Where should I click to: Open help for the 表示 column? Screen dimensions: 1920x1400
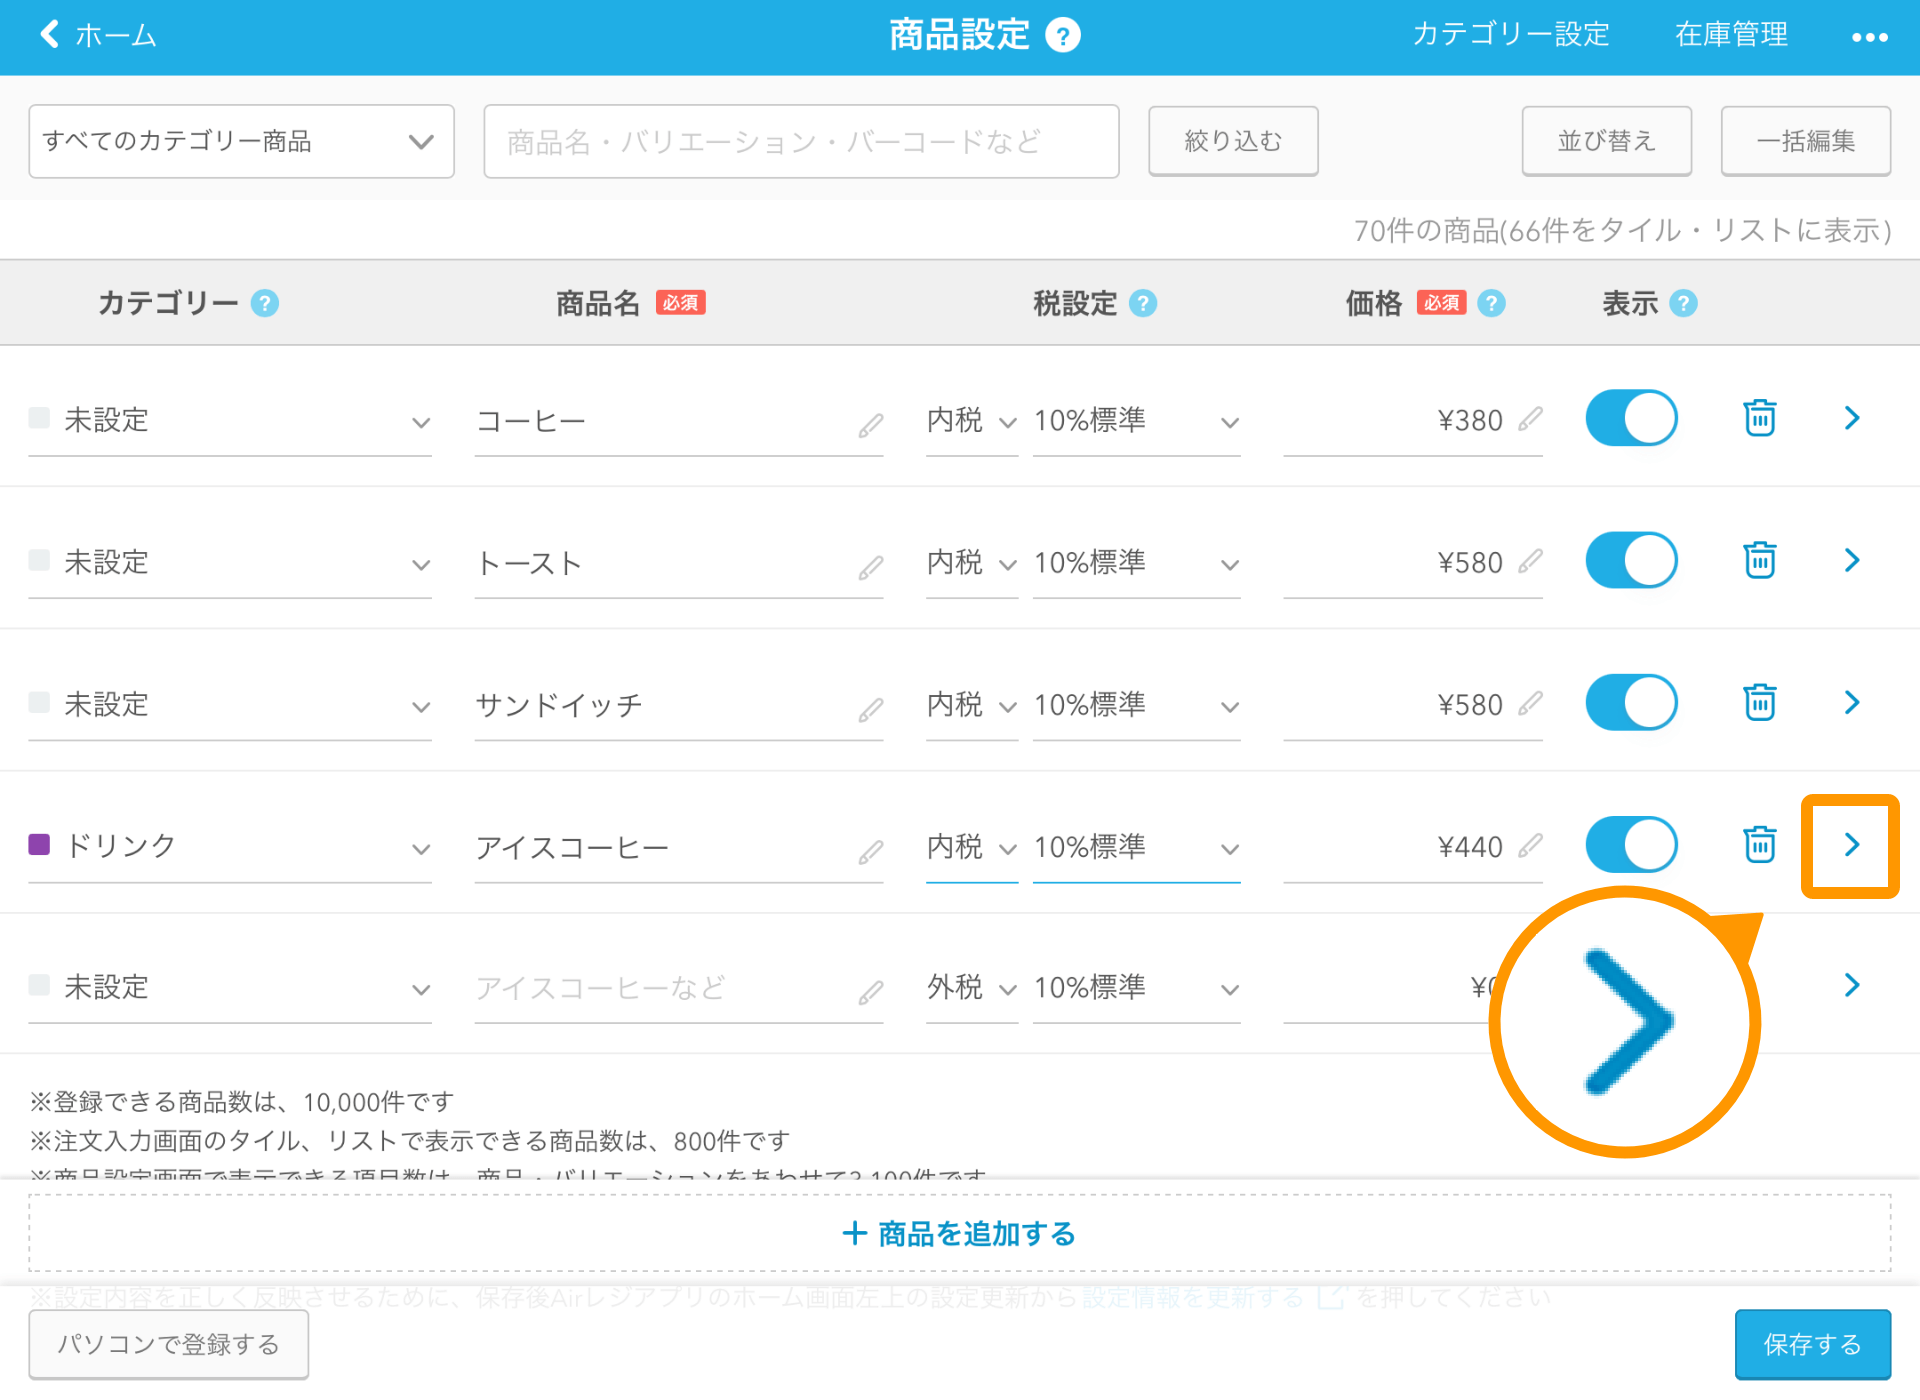[1684, 303]
